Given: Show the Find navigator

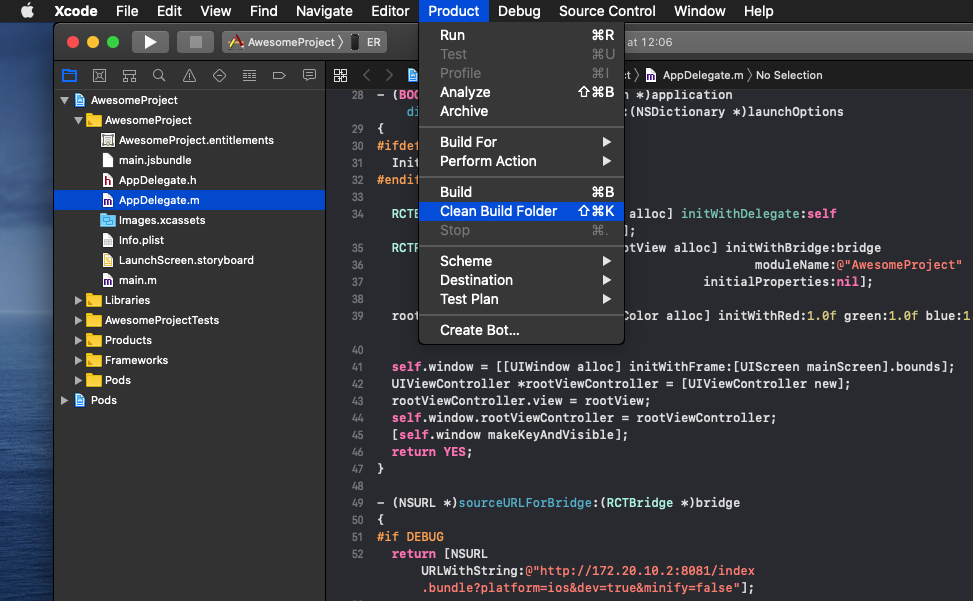Looking at the screenshot, I should click(159, 76).
